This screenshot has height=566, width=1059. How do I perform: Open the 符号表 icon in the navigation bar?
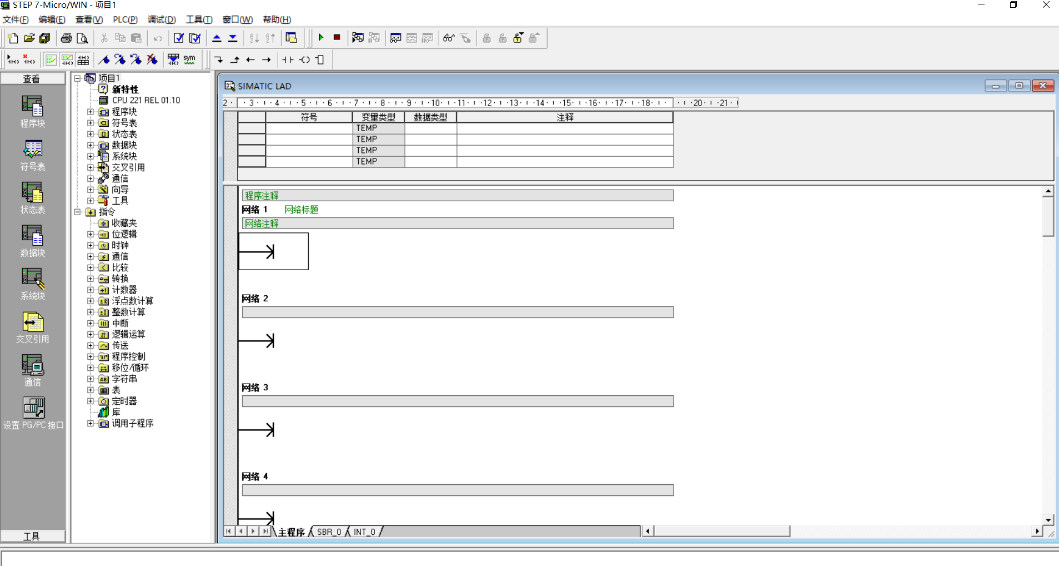(x=33, y=154)
